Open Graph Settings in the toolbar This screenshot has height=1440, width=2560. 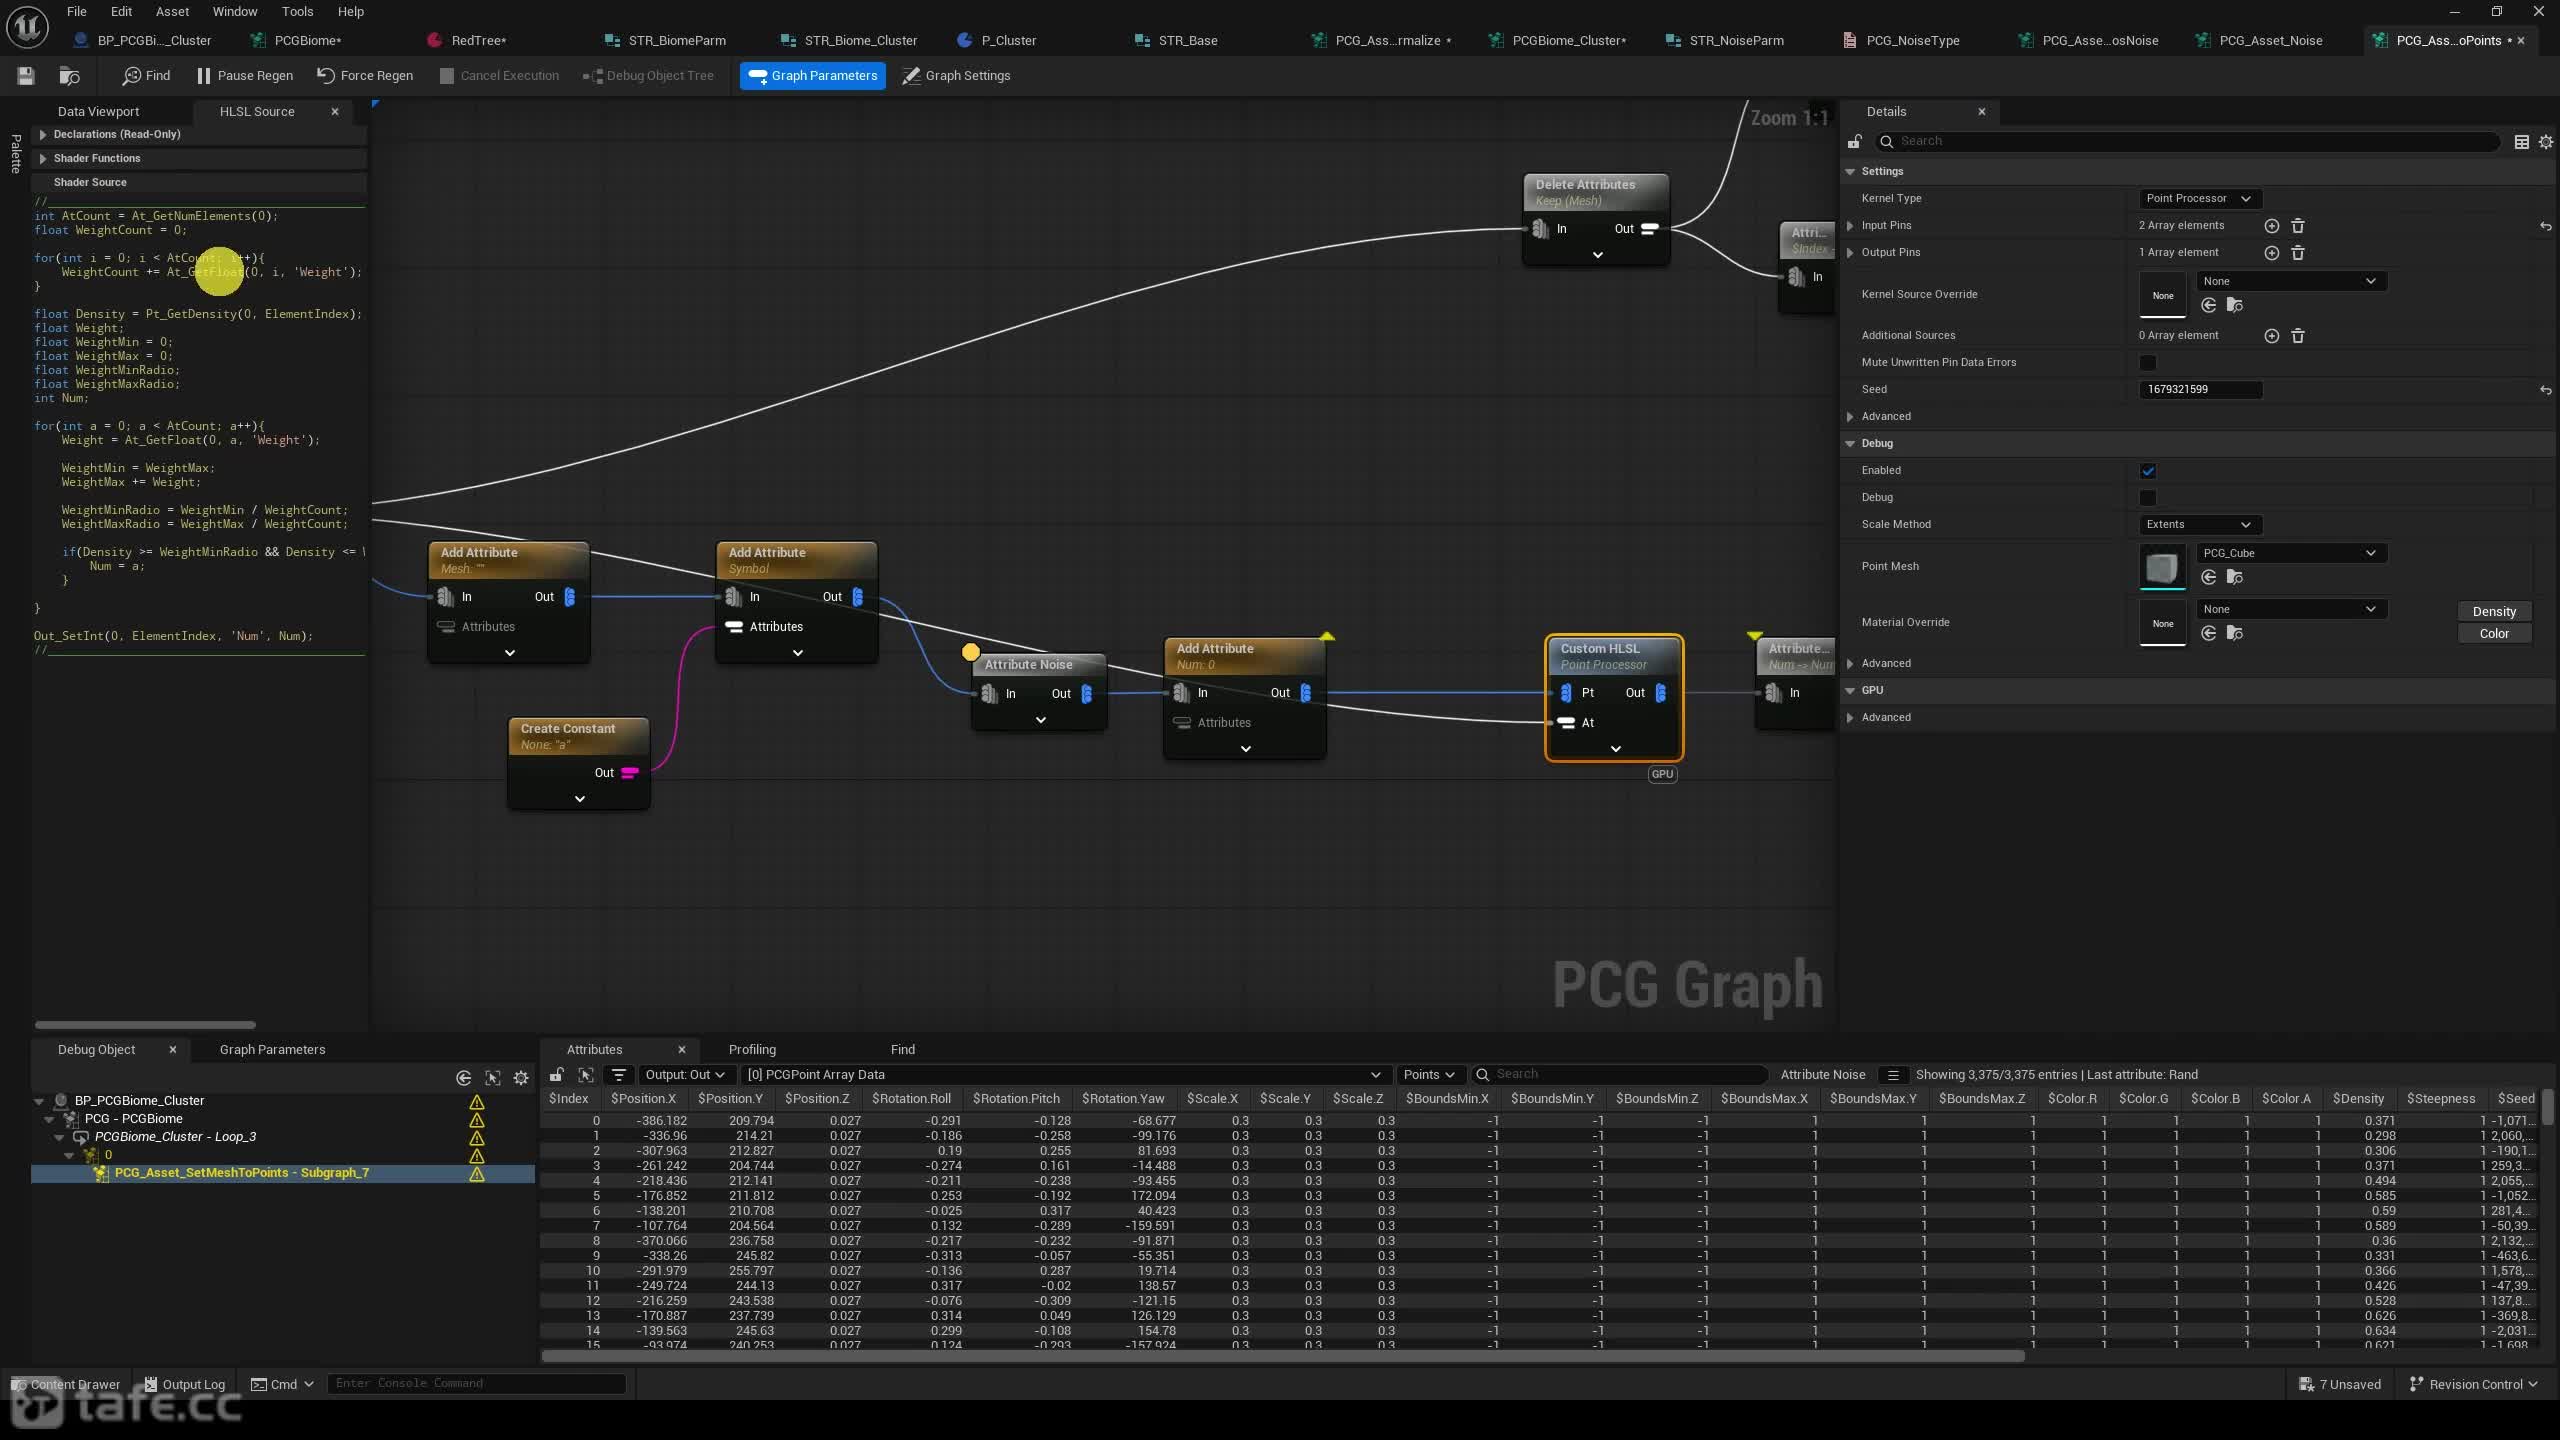(956, 76)
